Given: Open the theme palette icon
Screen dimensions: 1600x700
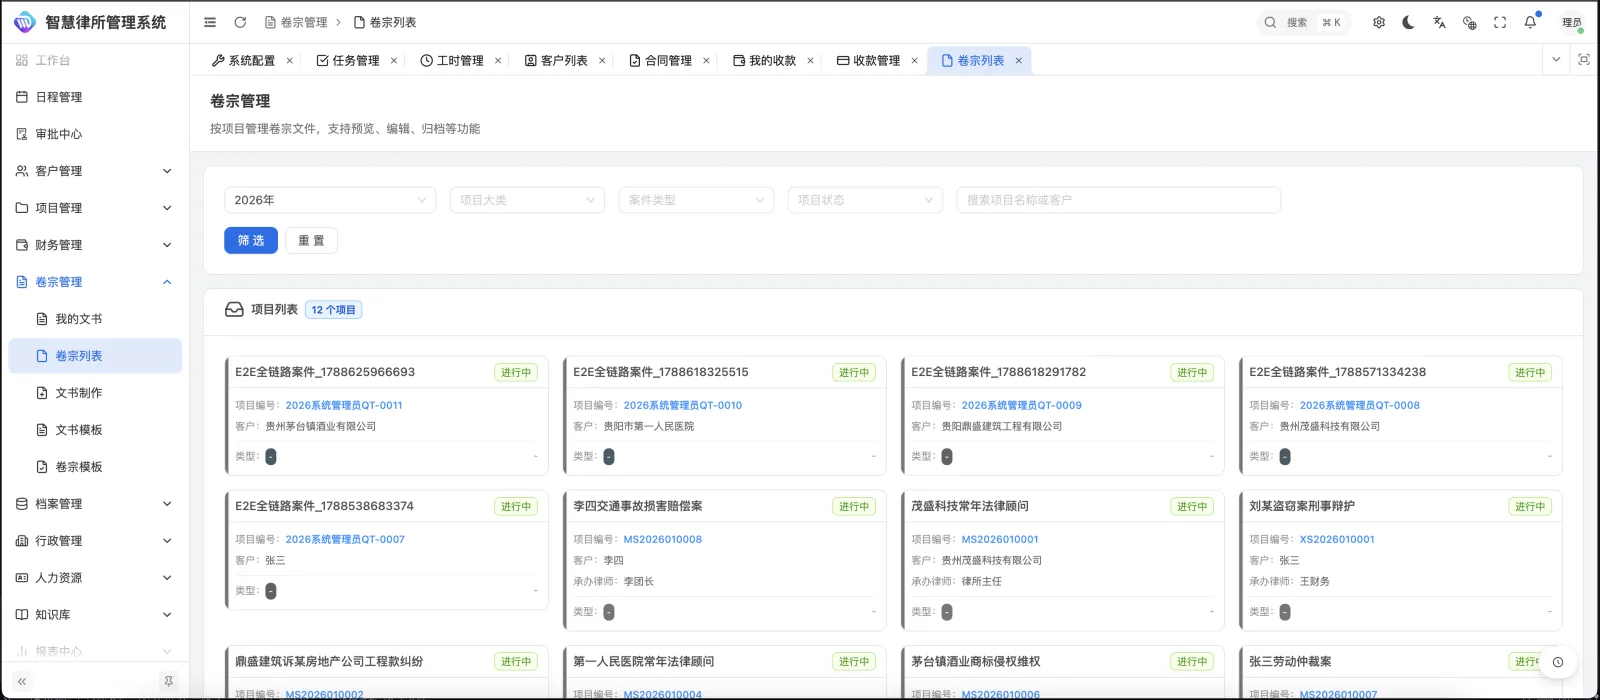Looking at the screenshot, I should [1469, 22].
